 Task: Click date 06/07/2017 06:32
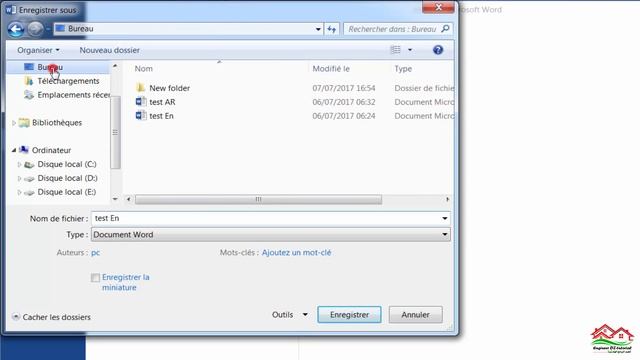pyautogui.click(x=344, y=102)
